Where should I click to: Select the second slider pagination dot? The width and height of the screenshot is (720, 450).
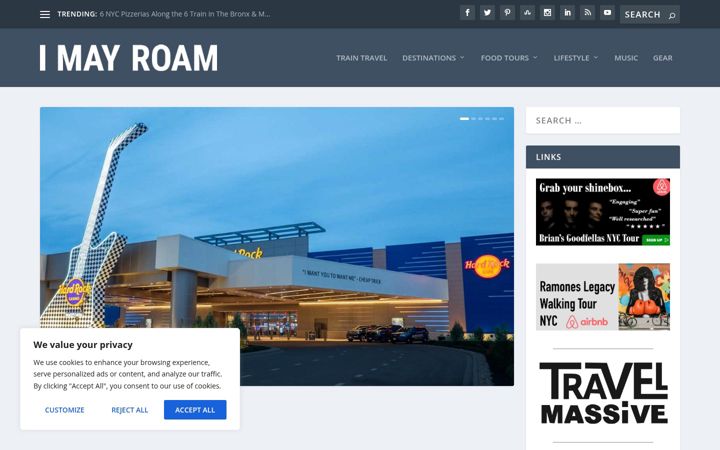(473, 119)
